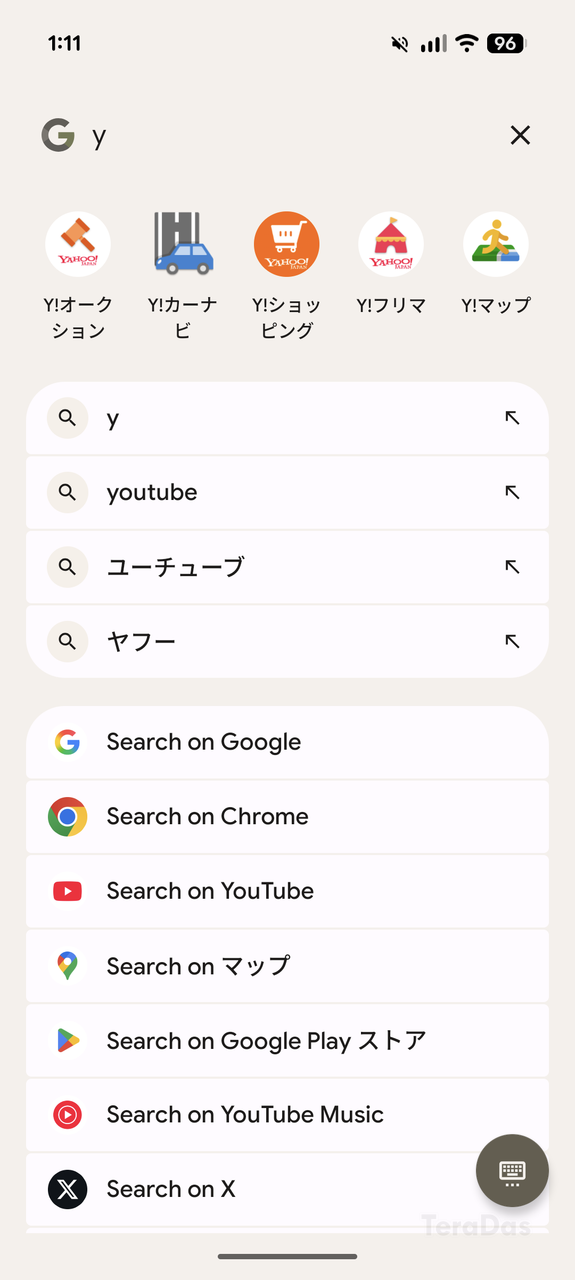Tap Search on Google
Screen dimensions: 575x1280
[287, 742]
